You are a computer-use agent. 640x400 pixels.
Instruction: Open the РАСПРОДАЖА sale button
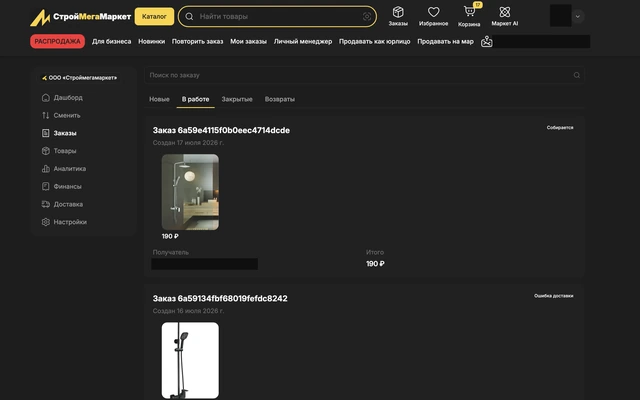tap(58, 41)
